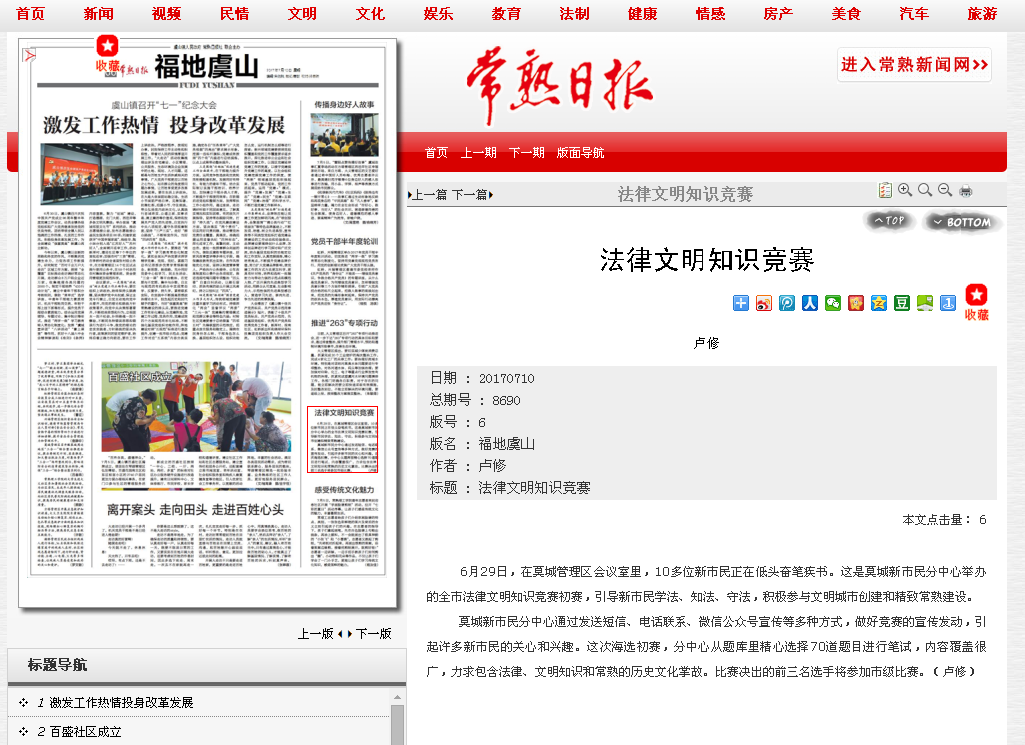The width and height of the screenshot is (1025, 745).
Task: Open the 汽车 top menu item
Action: tap(915, 14)
